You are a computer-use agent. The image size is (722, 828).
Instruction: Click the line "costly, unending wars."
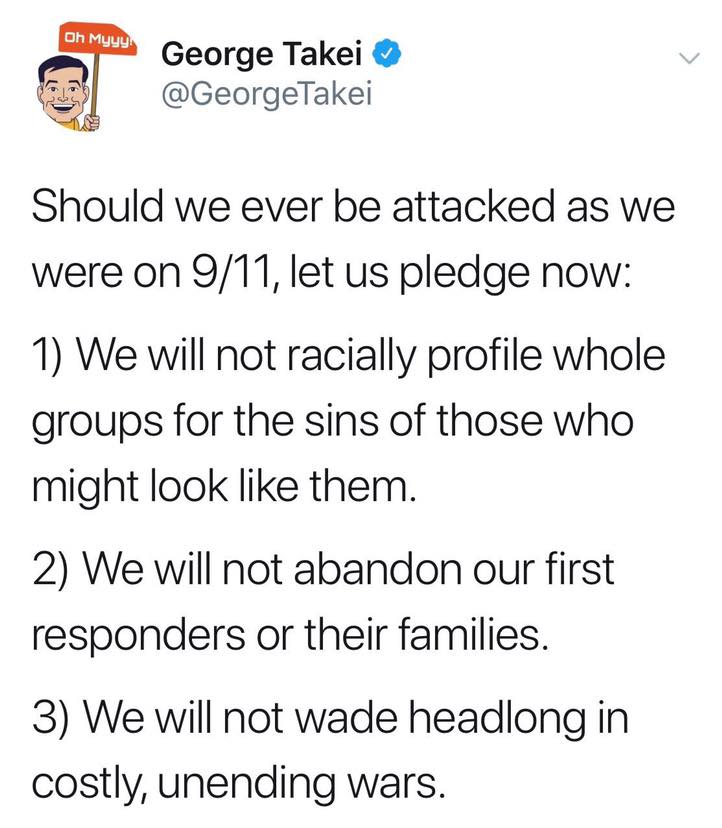pyautogui.click(x=239, y=783)
